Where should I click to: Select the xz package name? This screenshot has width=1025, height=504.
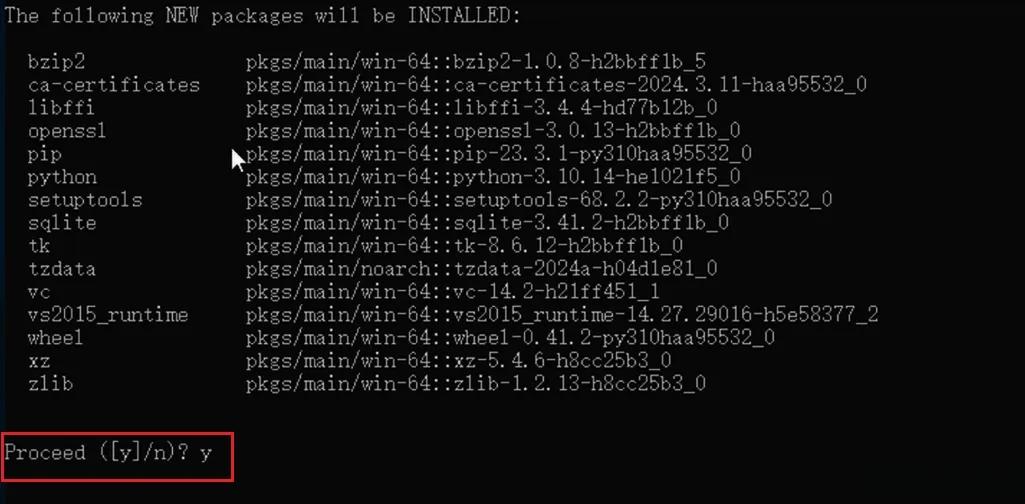tap(39, 361)
